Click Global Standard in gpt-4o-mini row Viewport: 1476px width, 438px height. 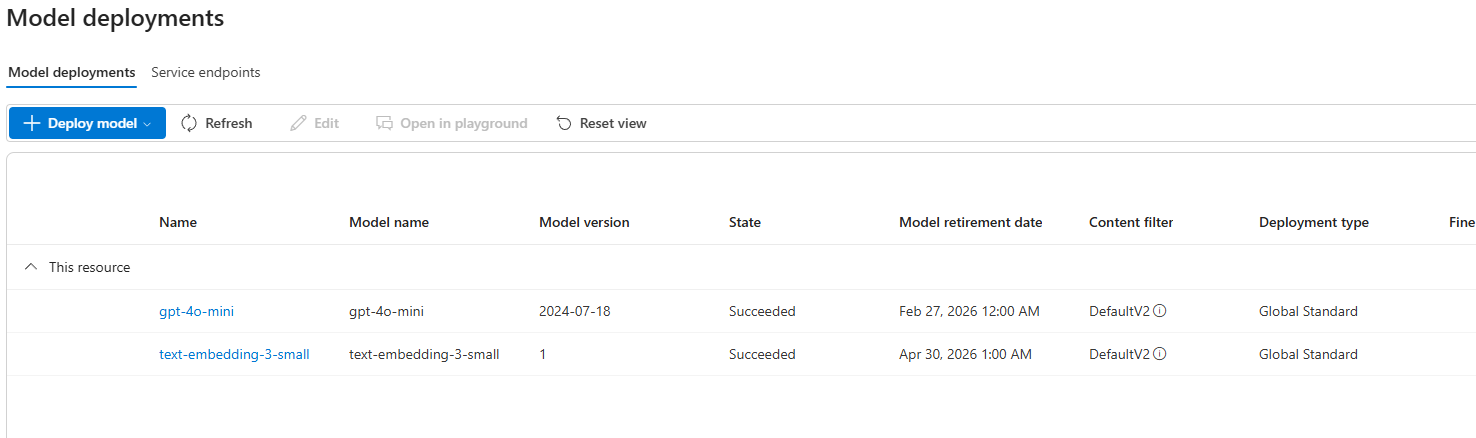[x=1308, y=311]
